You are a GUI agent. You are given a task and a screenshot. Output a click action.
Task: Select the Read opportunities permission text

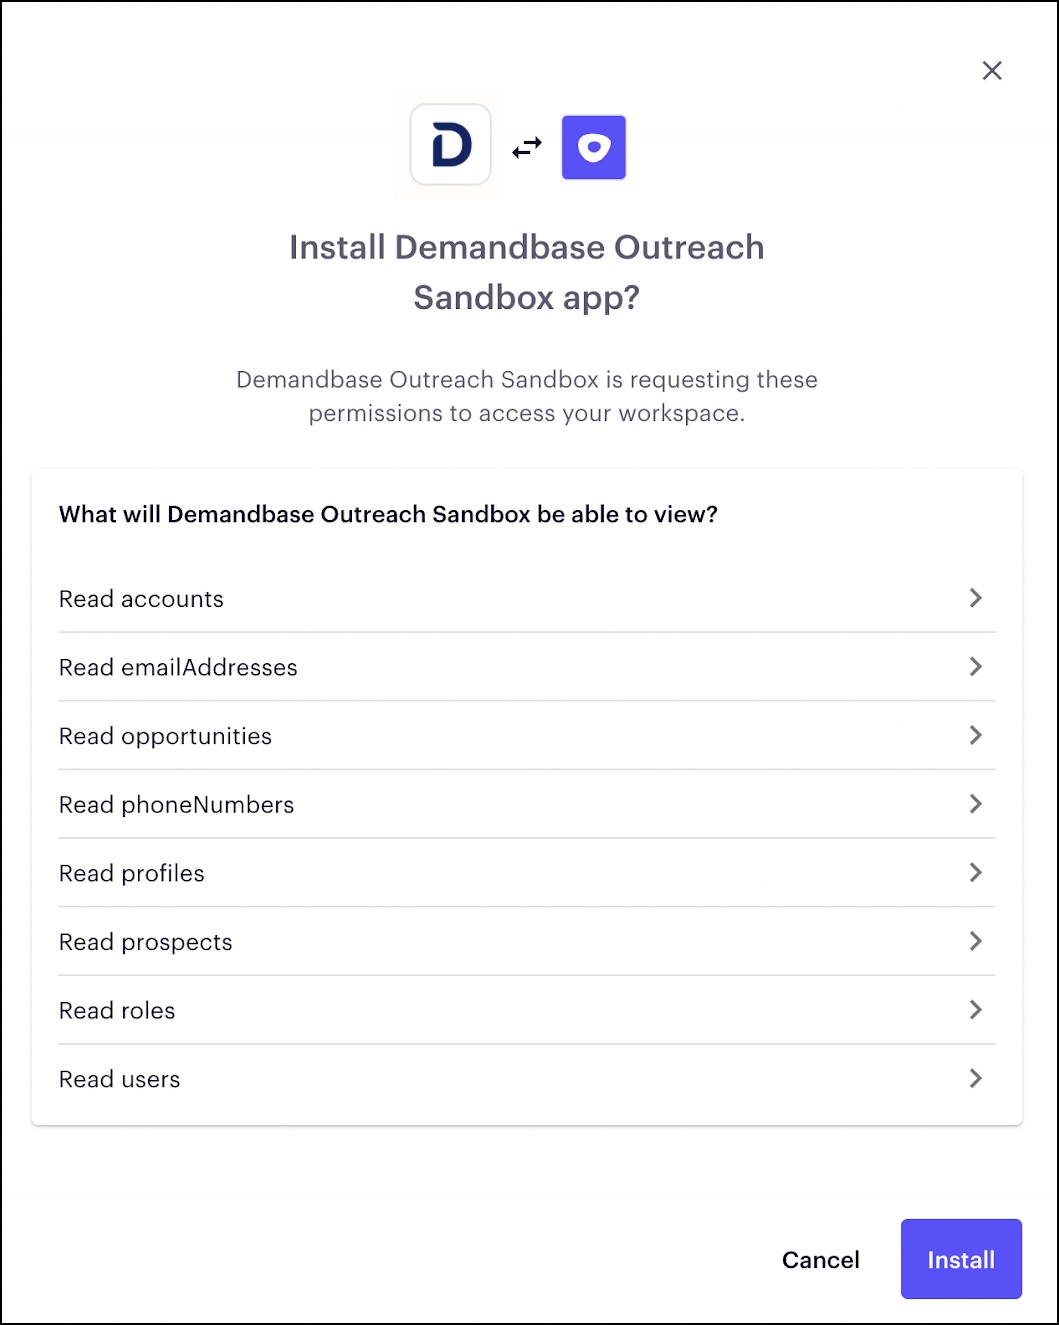point(165,737)
